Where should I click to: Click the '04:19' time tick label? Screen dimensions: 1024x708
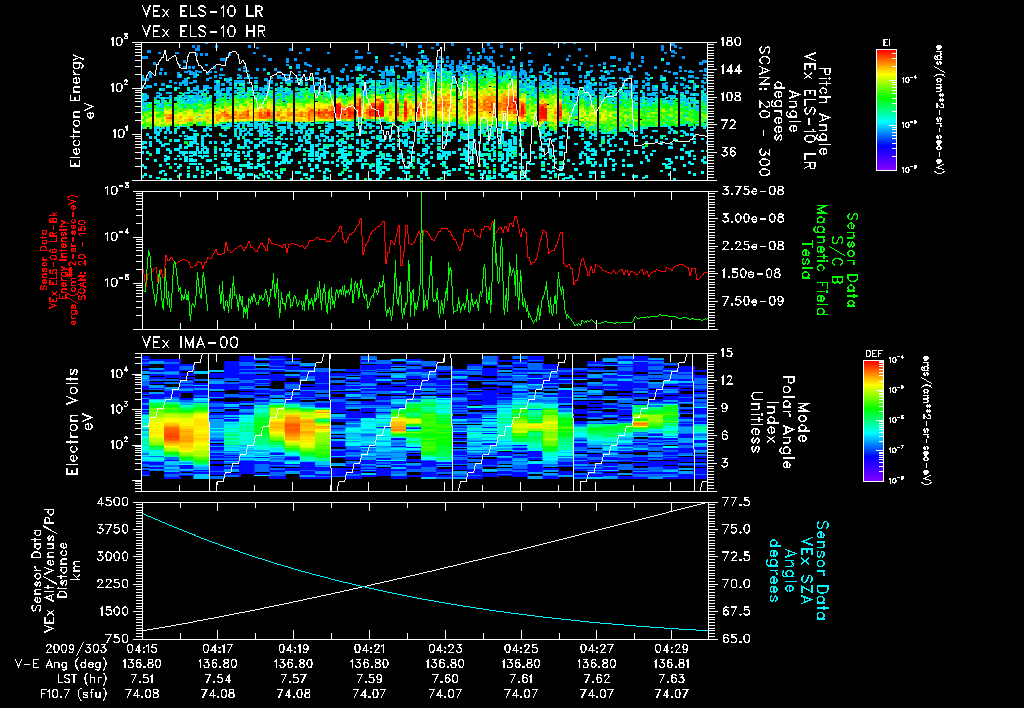[294, 650]
